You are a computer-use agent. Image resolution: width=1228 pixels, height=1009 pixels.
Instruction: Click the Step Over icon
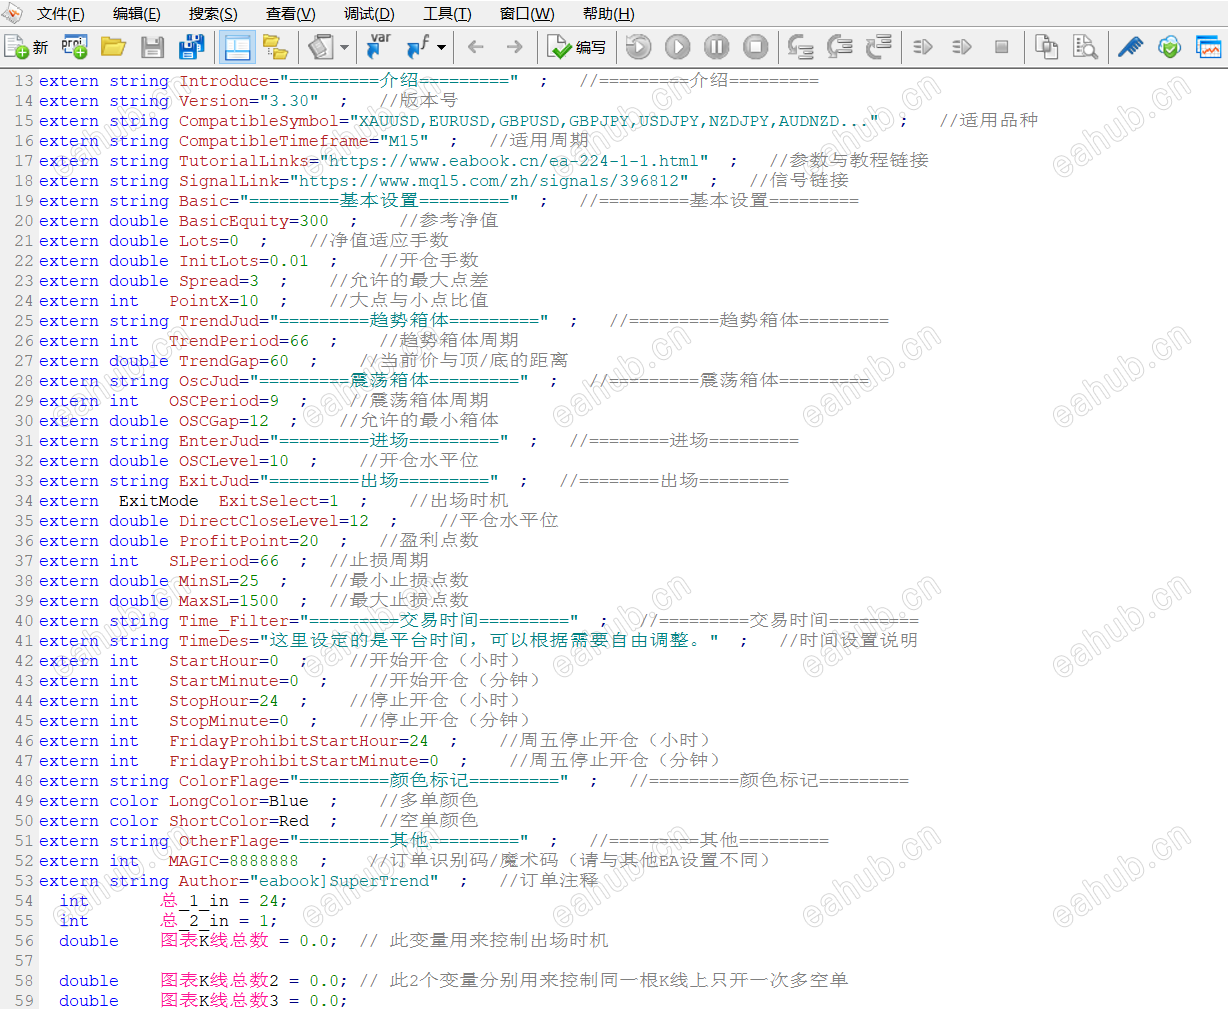840,47
